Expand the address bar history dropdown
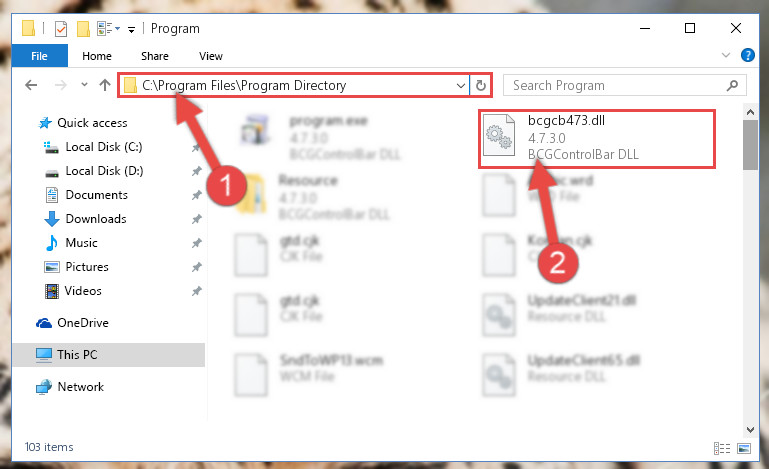The width and height of the screenshot is (769, 469). pyautogui.click(x=461, y=85)
